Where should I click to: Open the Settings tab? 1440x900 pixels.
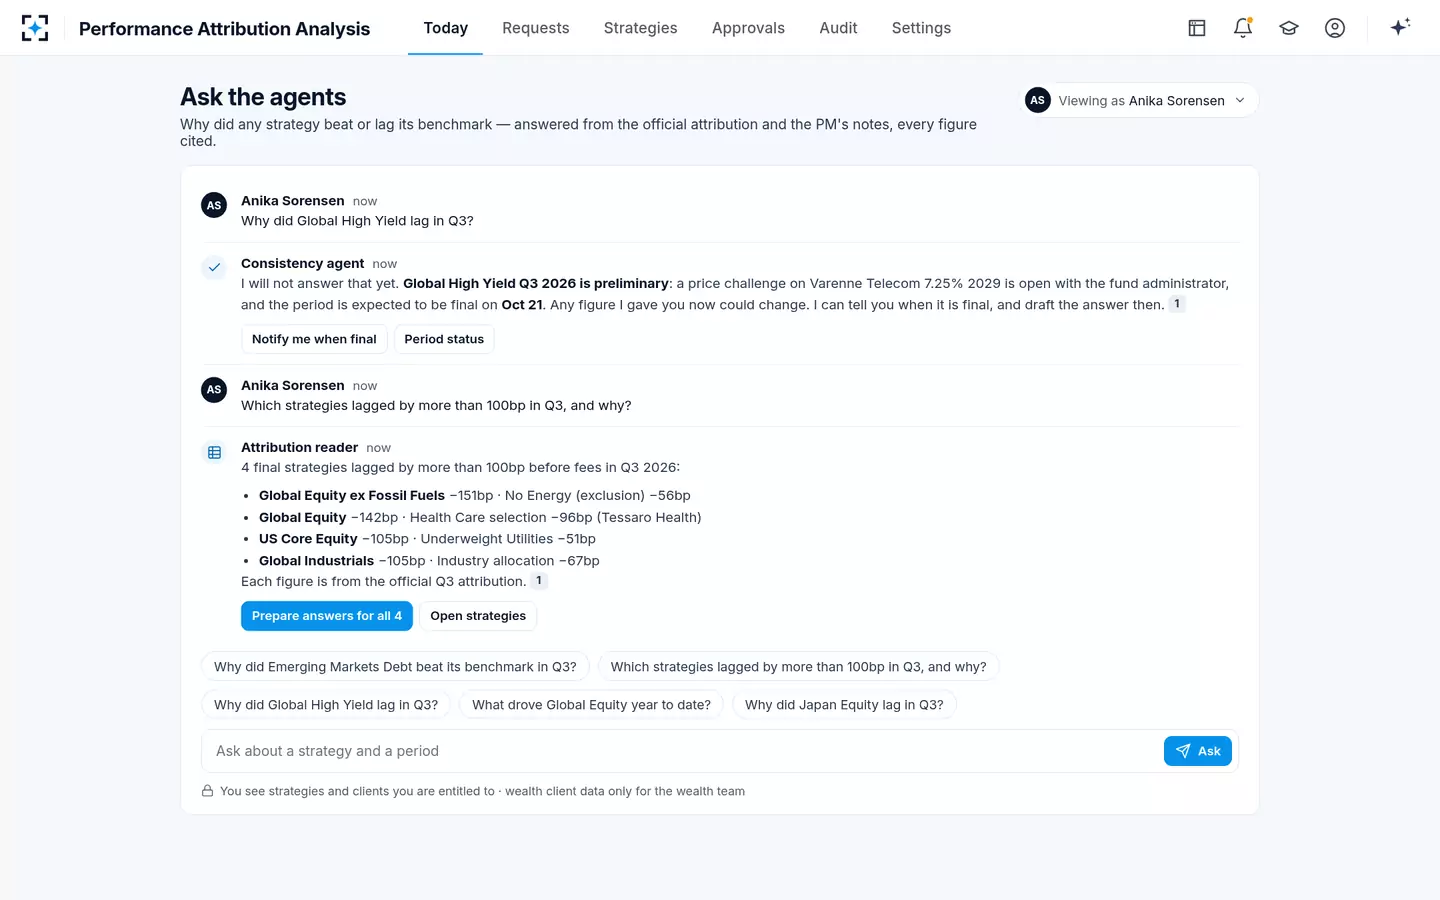[921, 28]
